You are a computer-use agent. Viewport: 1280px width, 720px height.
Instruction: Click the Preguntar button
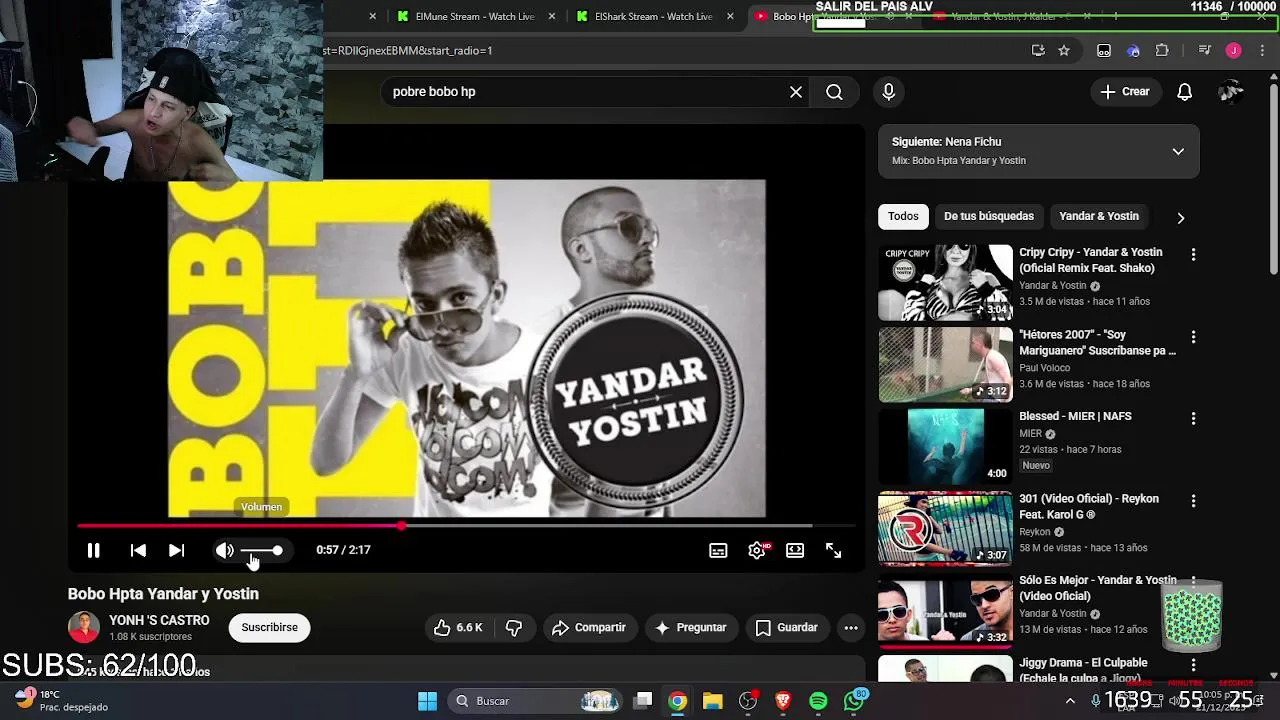coord(690,628)
